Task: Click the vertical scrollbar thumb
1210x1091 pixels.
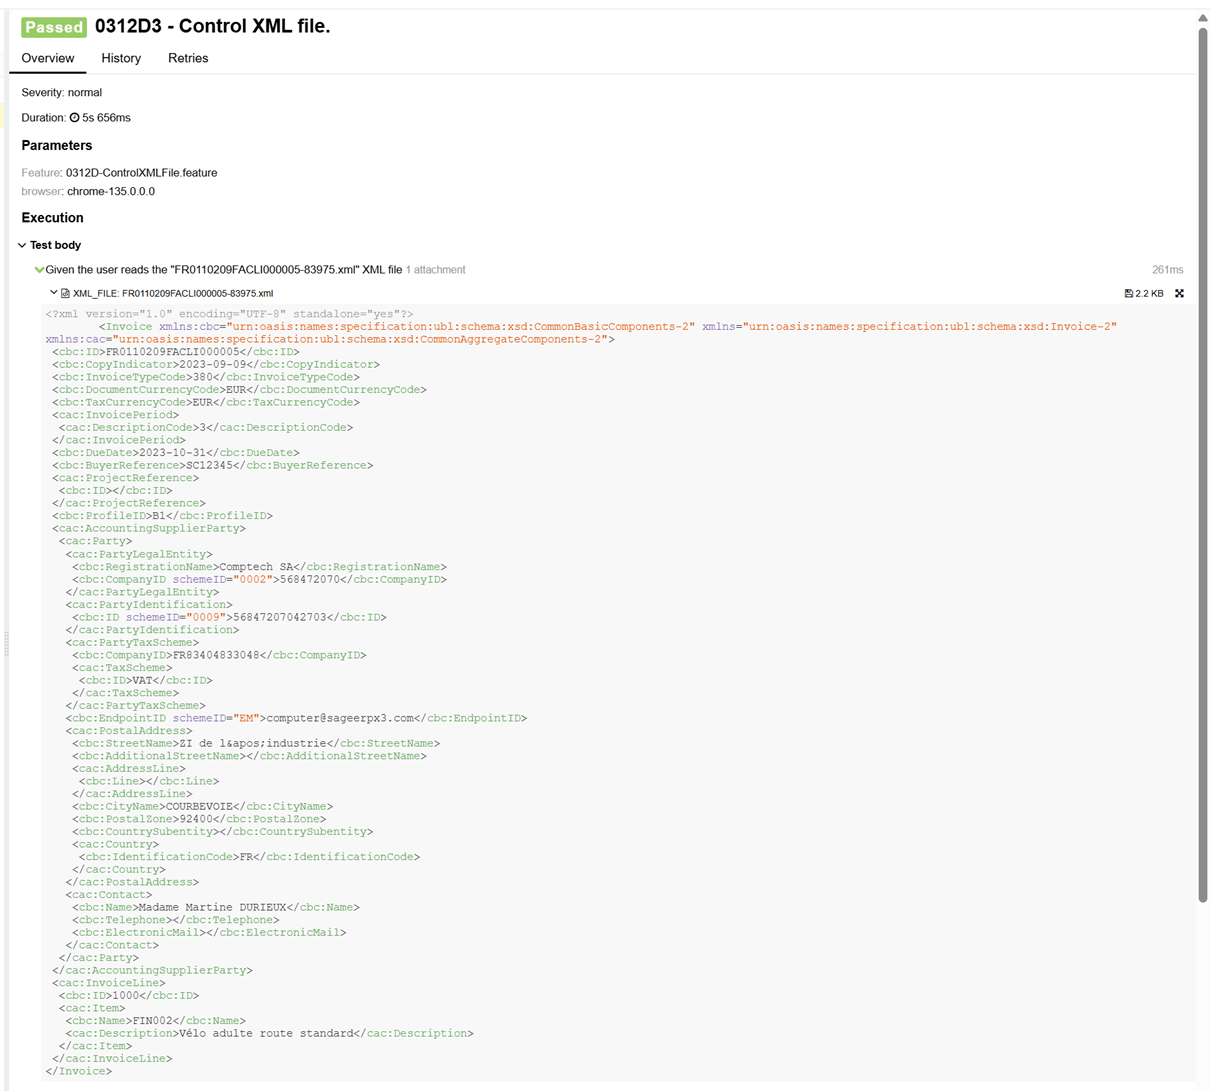Action: (x=1203, y=460)
